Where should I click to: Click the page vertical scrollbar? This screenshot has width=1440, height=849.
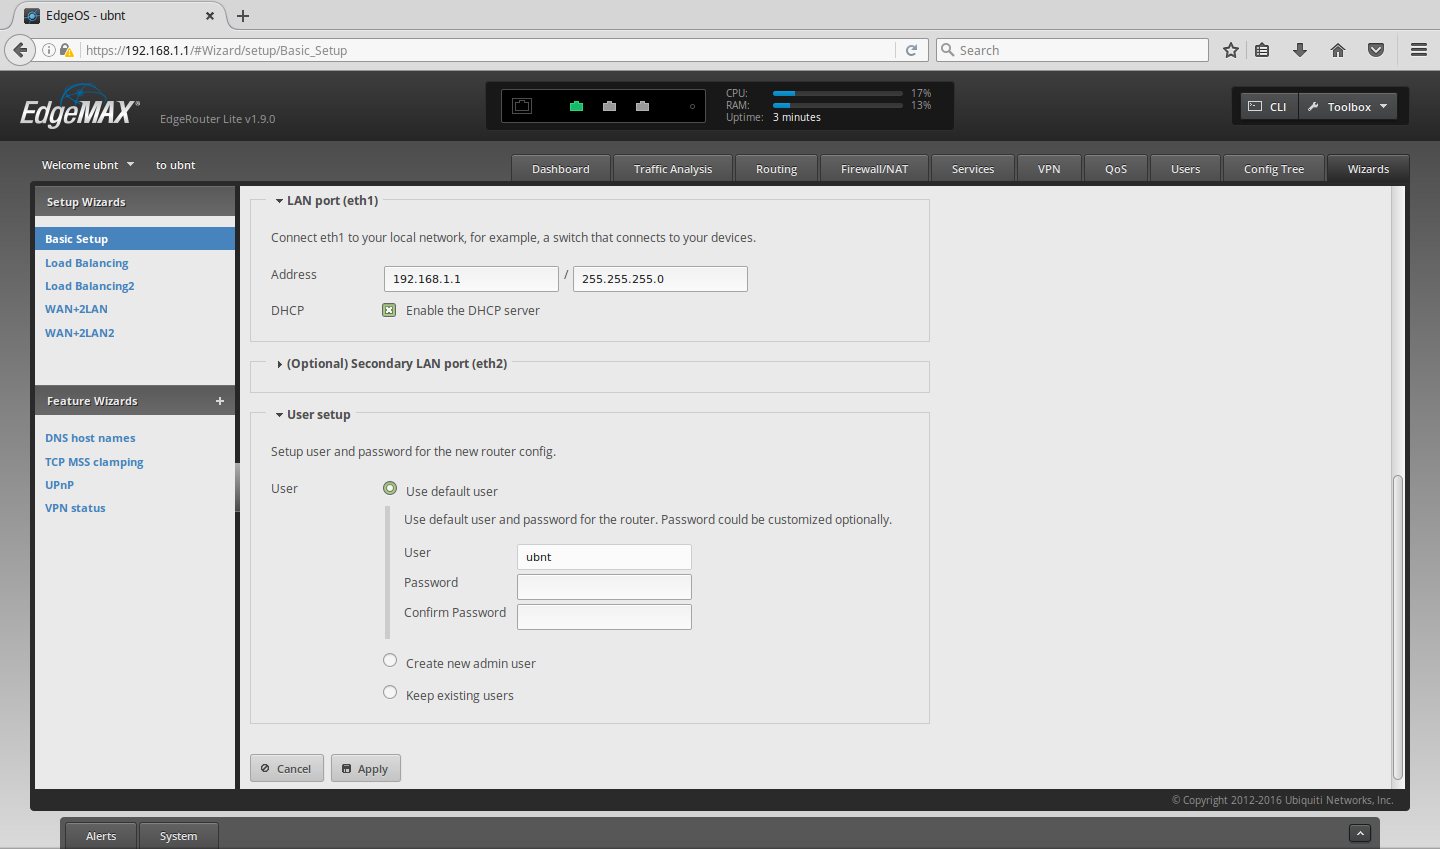pos(1397,627)
